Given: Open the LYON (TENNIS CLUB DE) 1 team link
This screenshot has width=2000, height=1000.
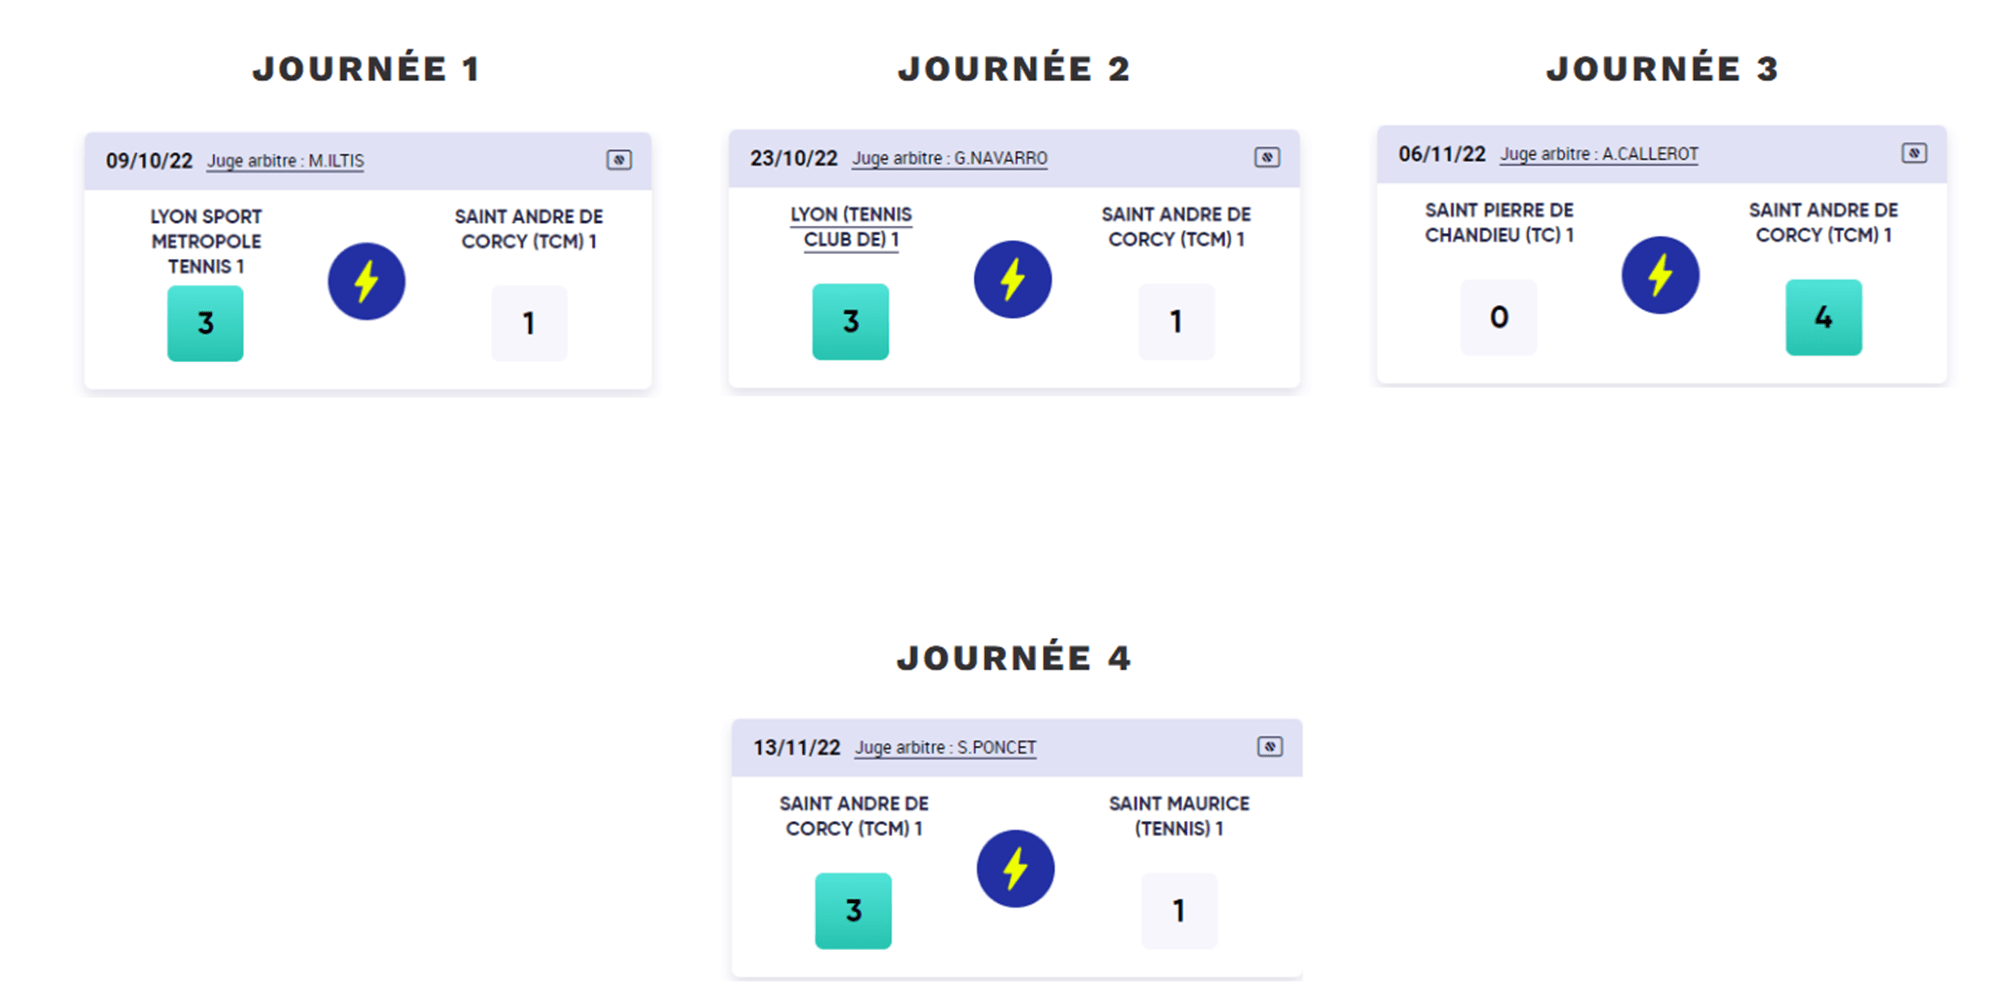Looking at the screenshot, I should 851,227.
